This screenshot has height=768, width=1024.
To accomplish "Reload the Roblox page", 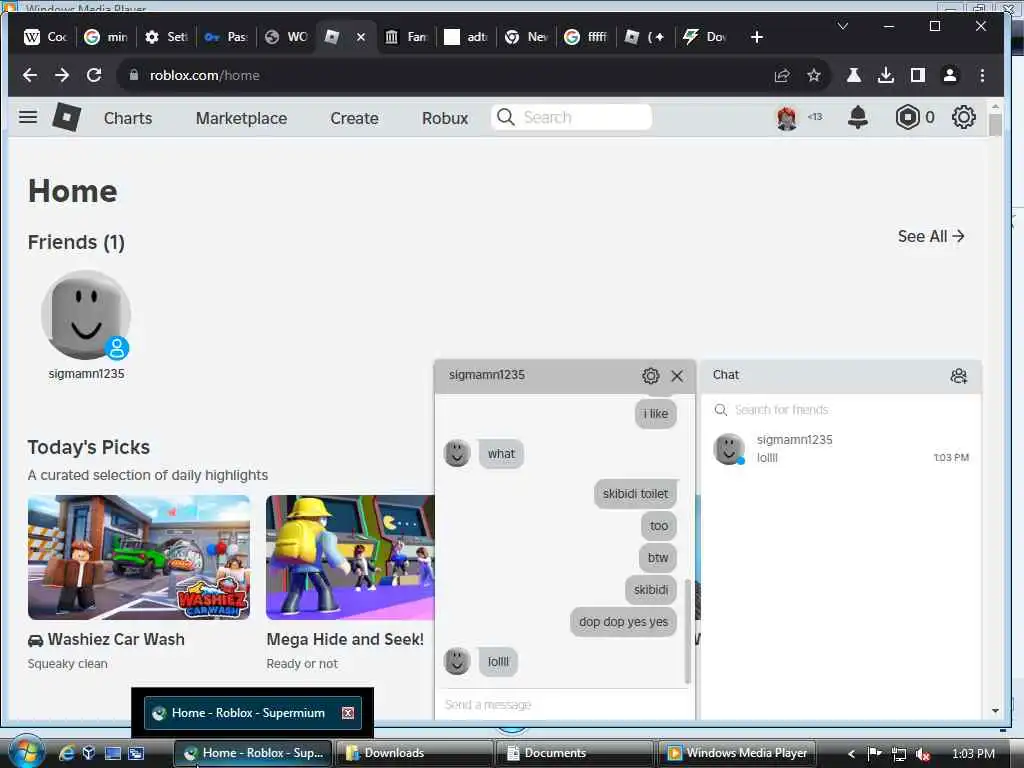I will pos(94,75).
